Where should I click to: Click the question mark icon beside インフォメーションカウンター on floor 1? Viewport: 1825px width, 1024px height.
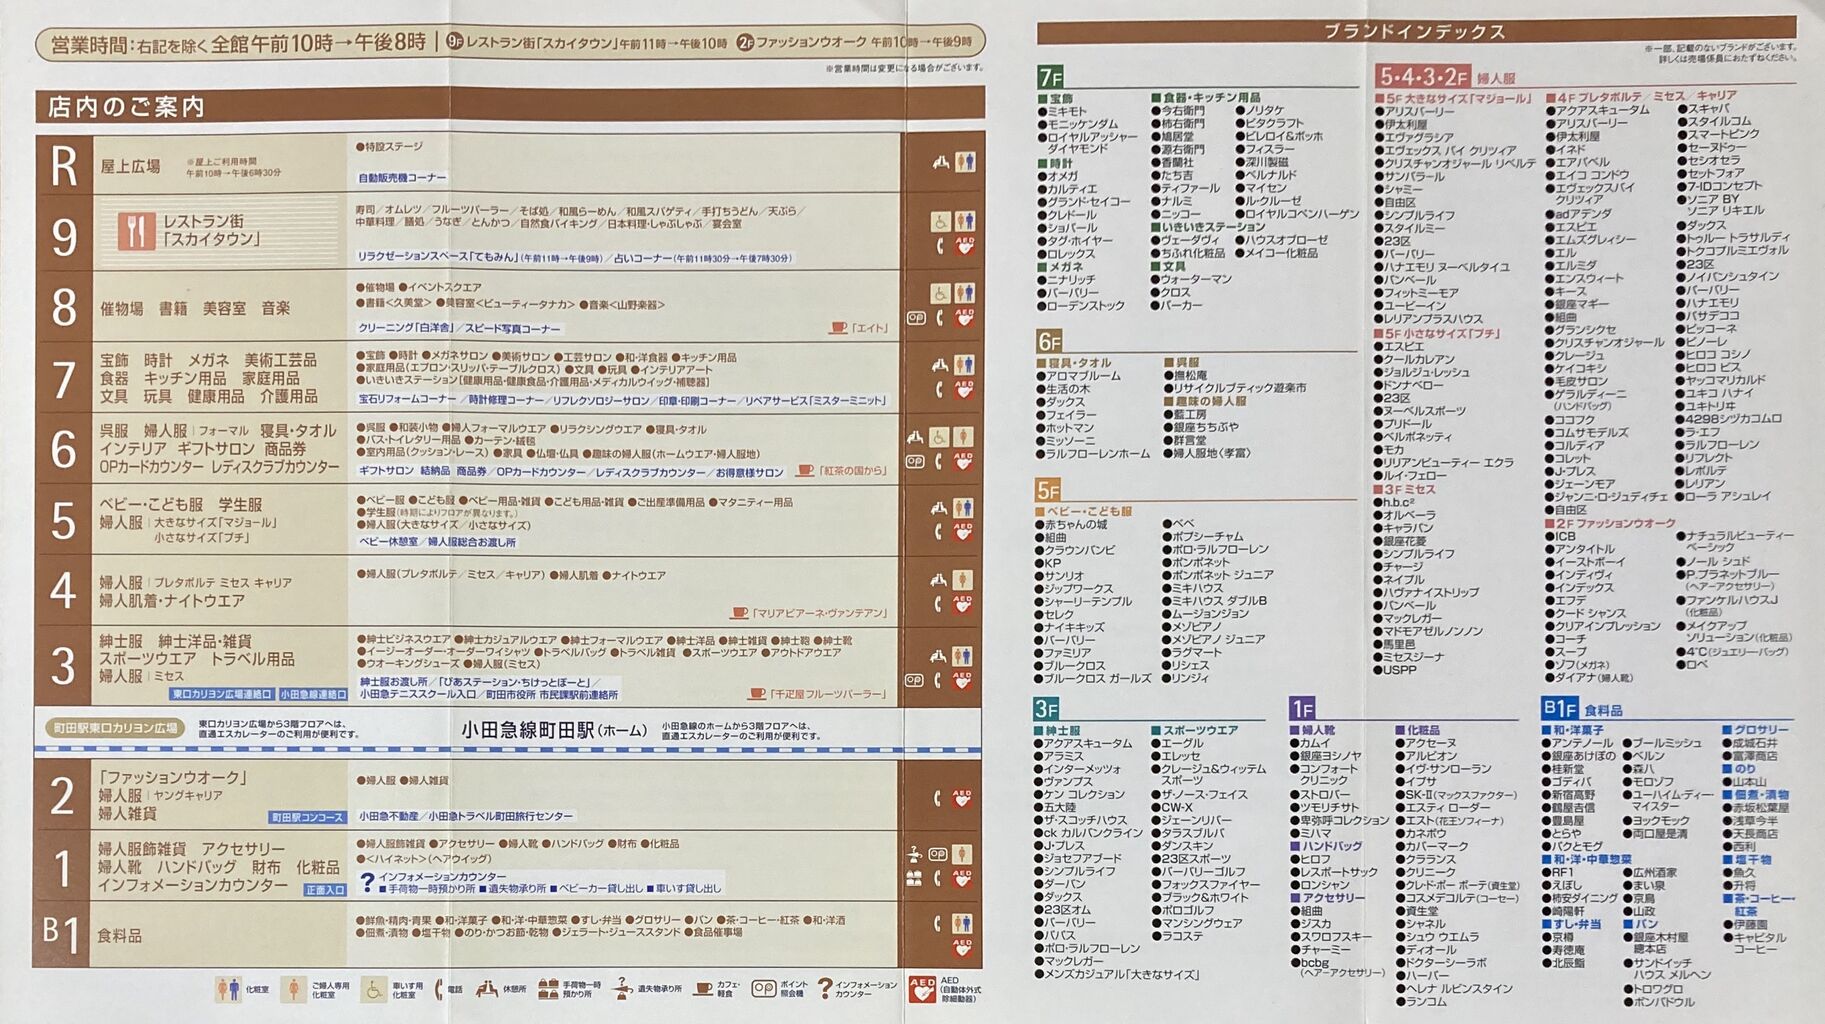(368, 881)
